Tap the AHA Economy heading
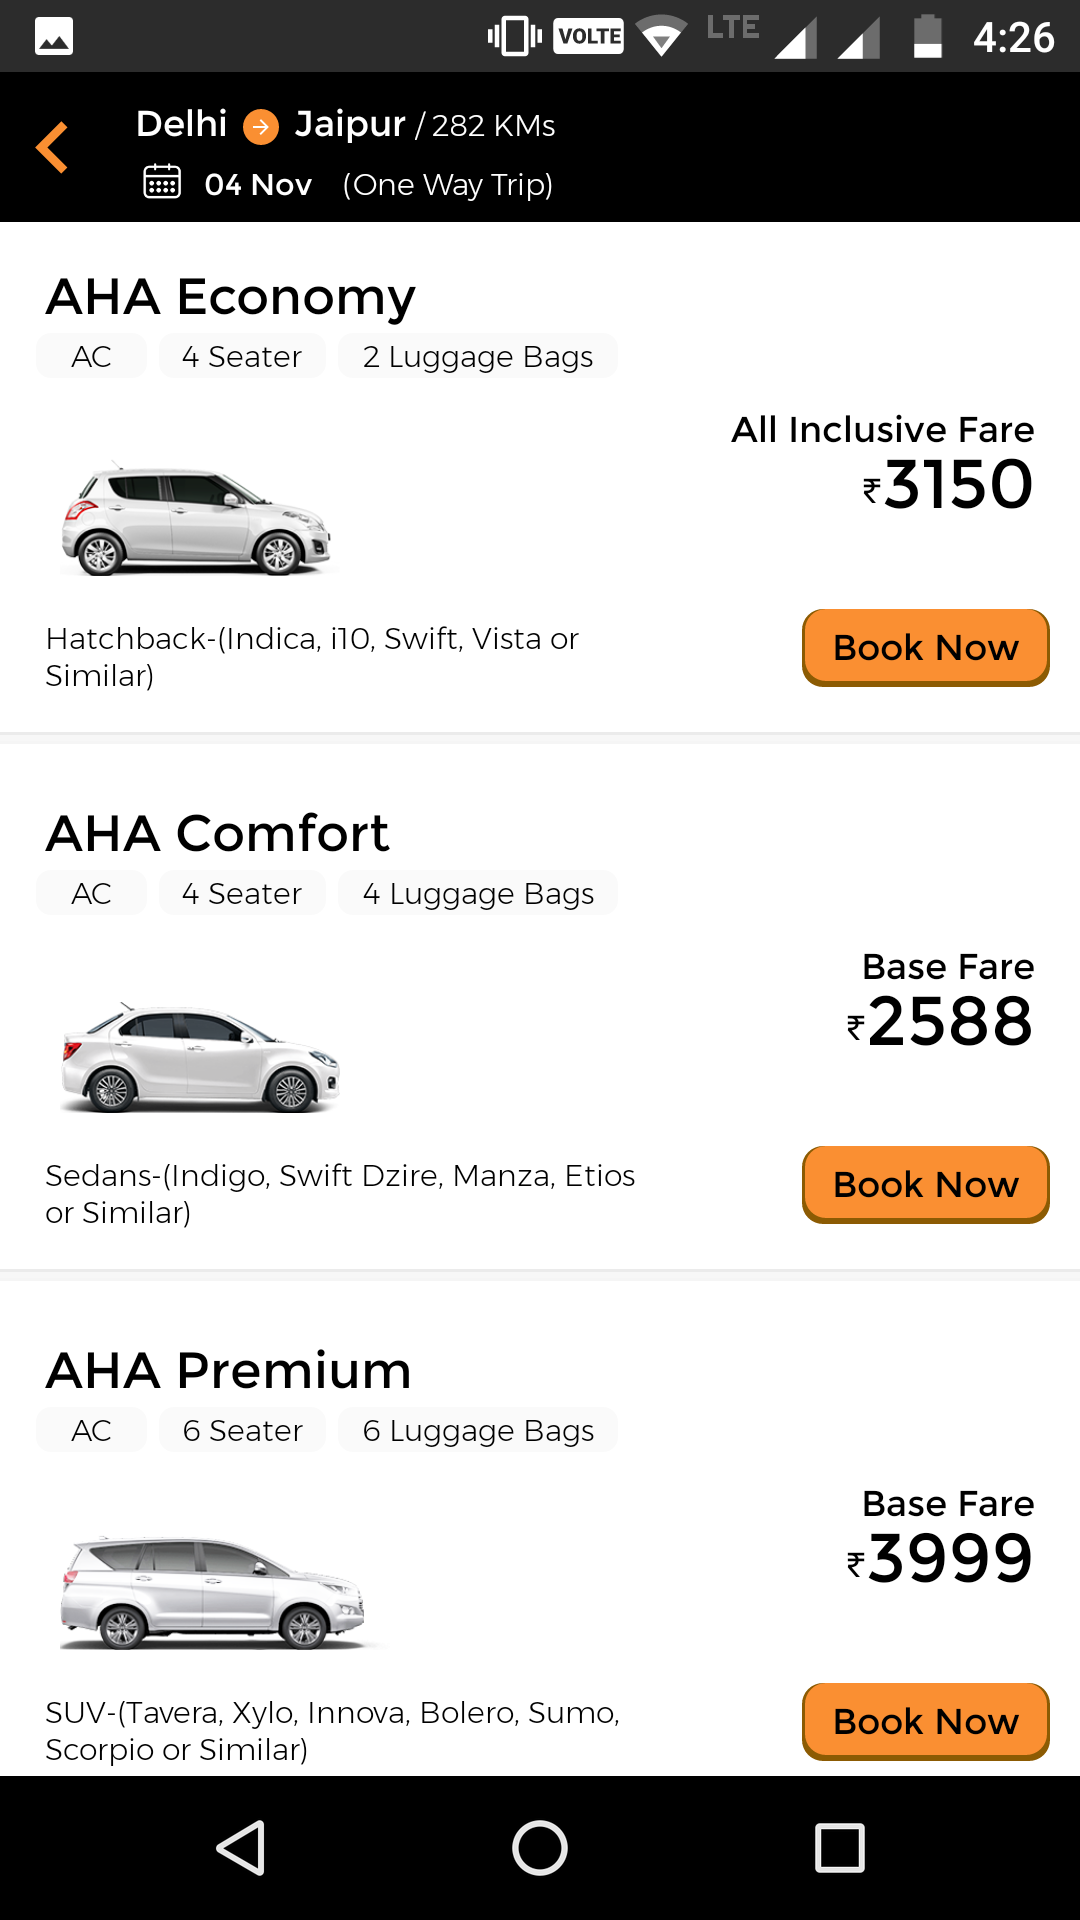 point(230,297)
